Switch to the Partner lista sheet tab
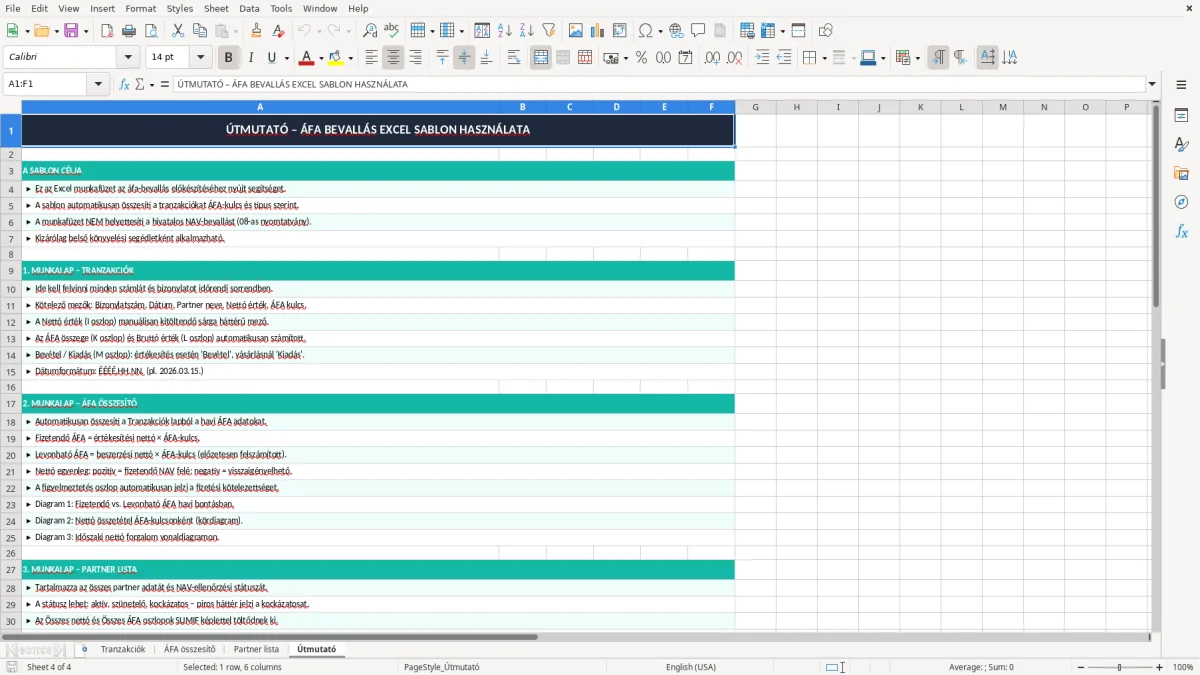 coord(256,649)
